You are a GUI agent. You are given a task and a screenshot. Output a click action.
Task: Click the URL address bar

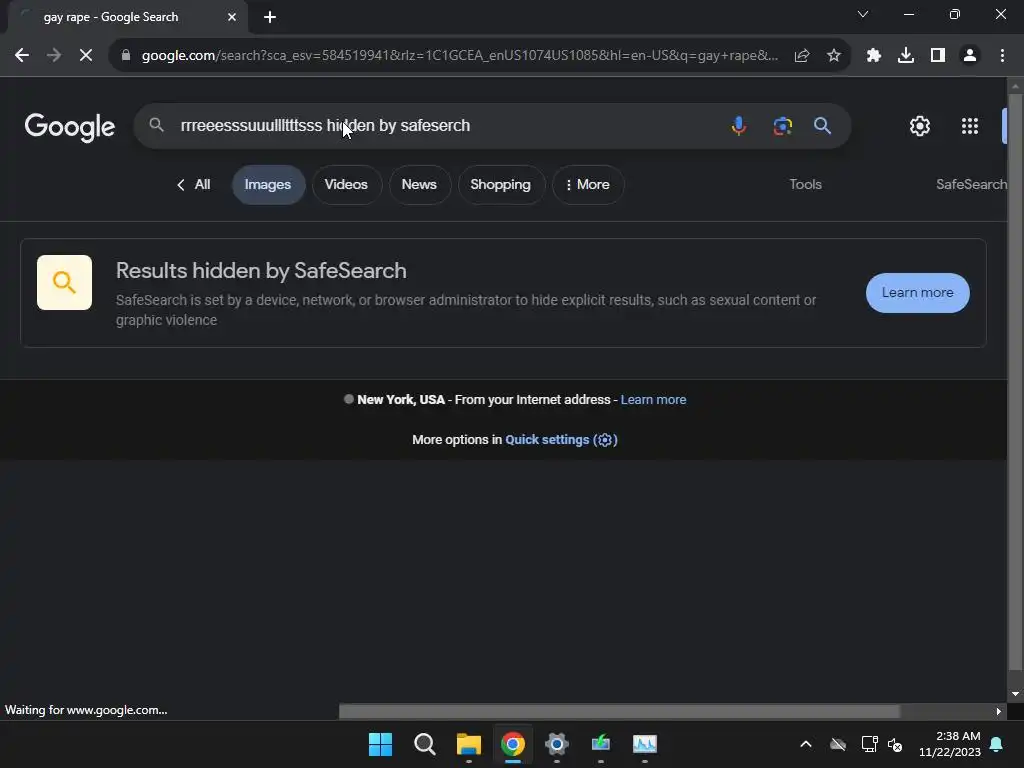(x=459, y=56)
